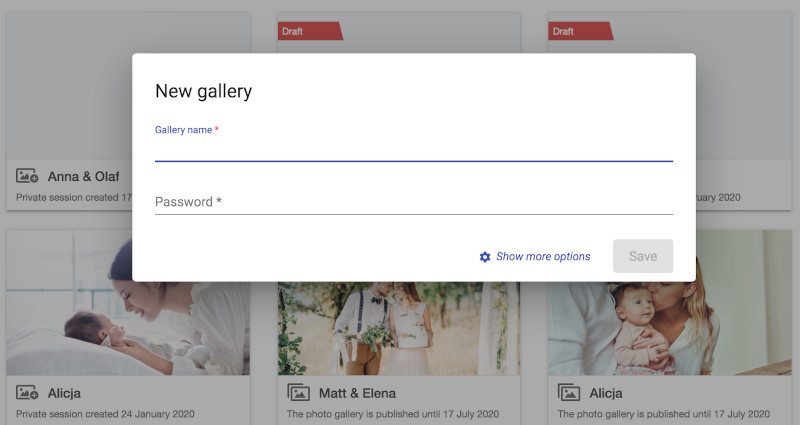
Task: Click the Gallery name input field
Action: 414,150
